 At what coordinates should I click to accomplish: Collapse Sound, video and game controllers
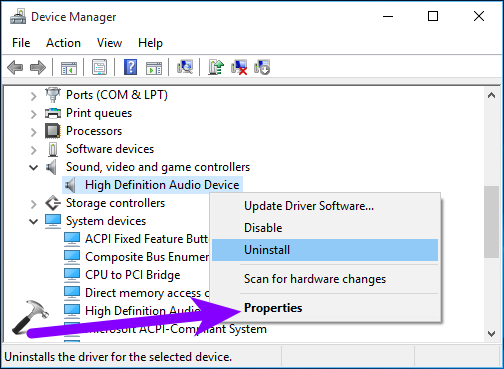pos(33,168)
